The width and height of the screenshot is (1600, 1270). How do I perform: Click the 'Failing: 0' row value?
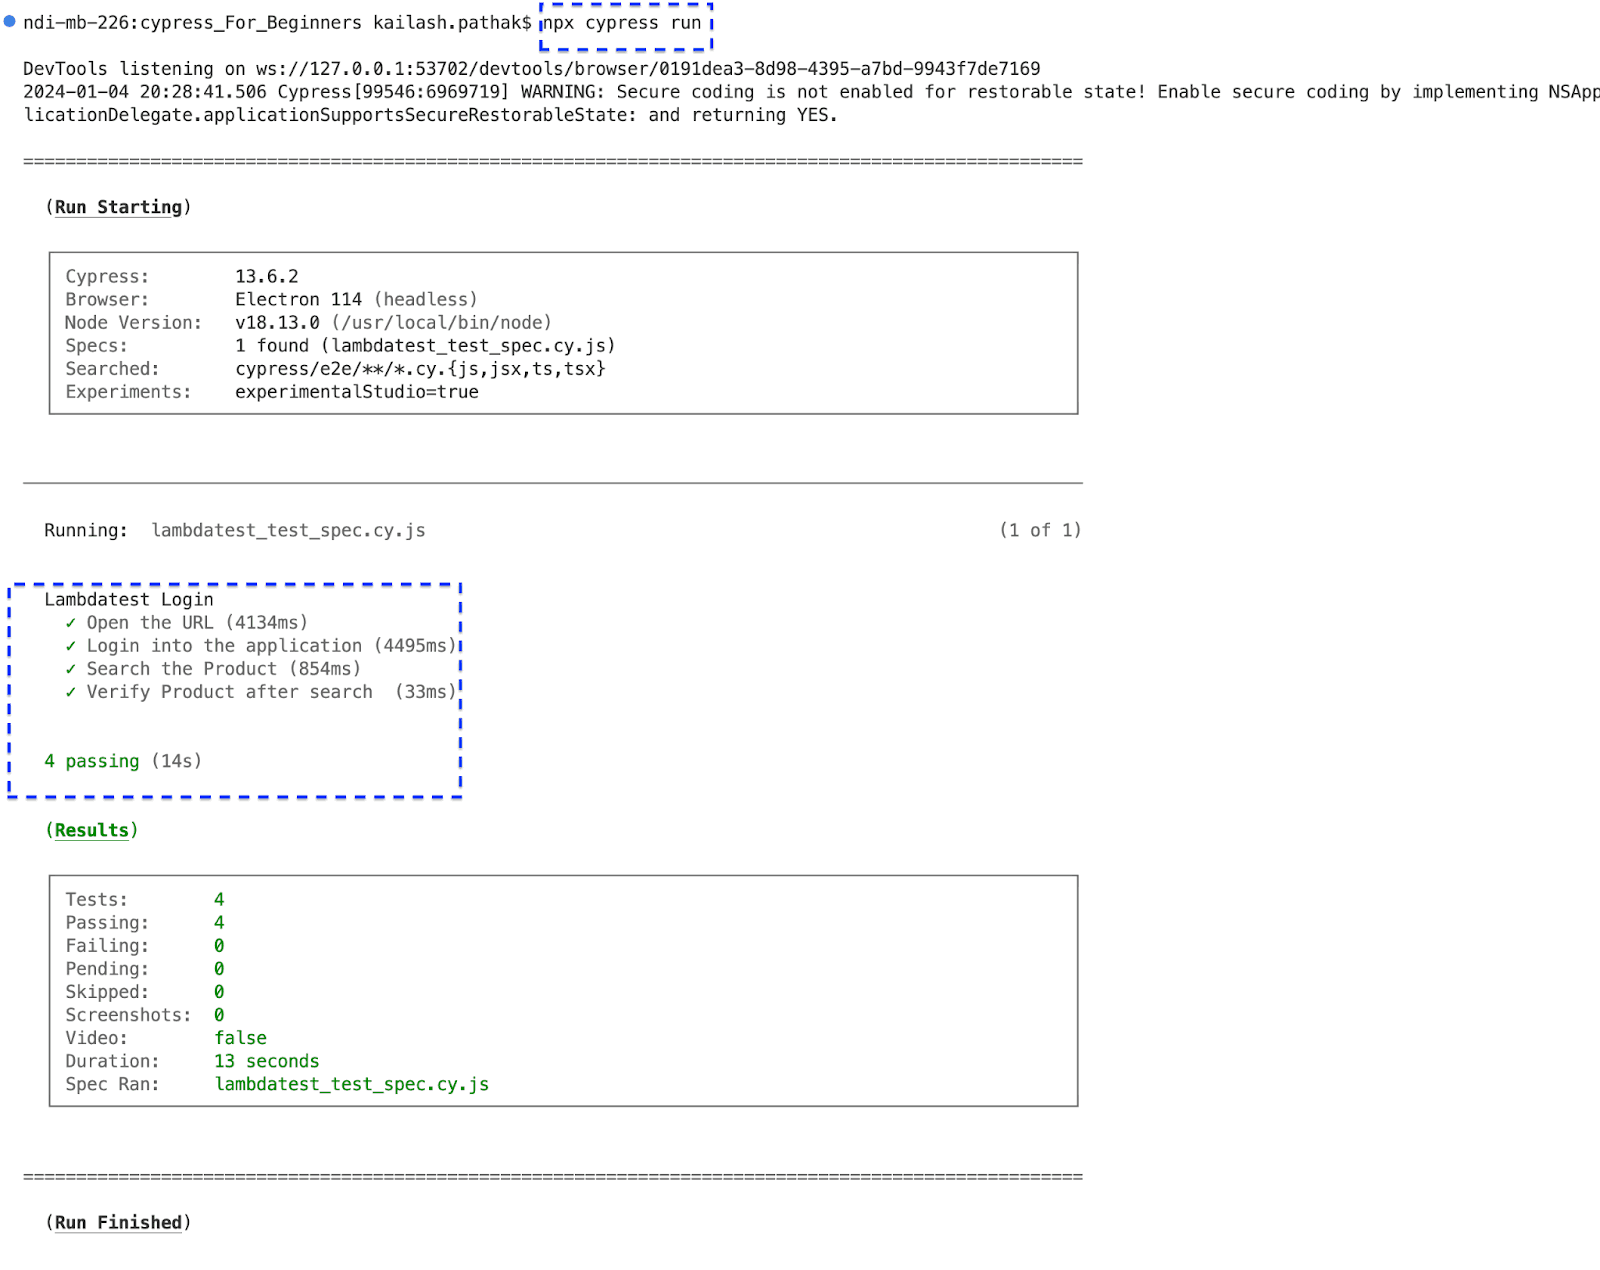tap(219, 946)
